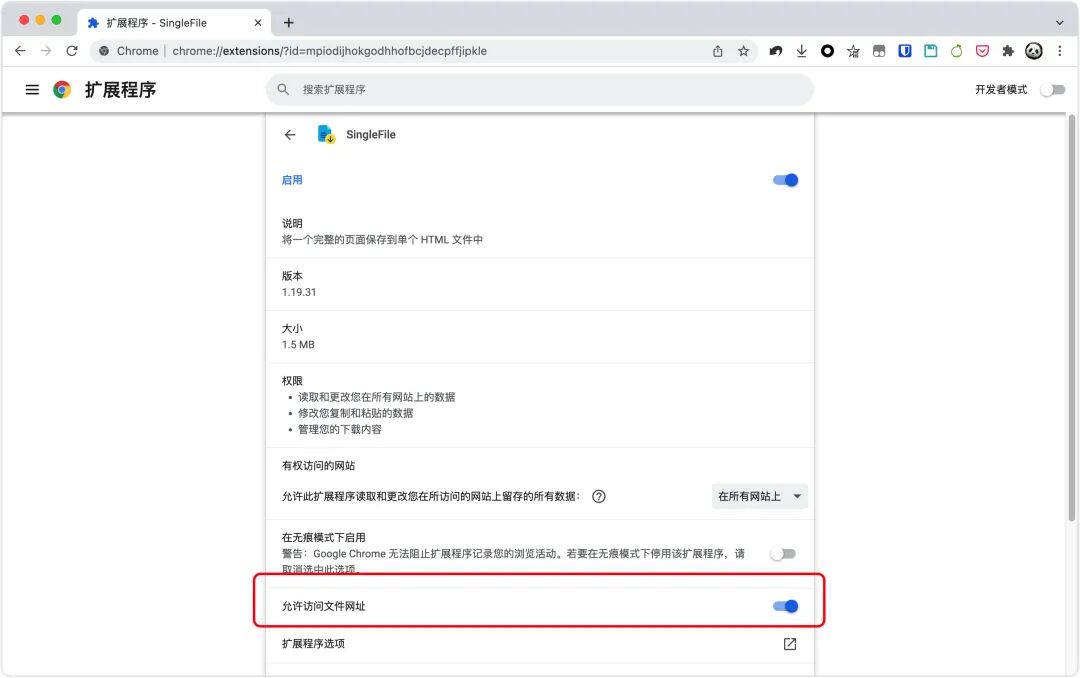Click the site info icon before Chrome

point(104,51)
